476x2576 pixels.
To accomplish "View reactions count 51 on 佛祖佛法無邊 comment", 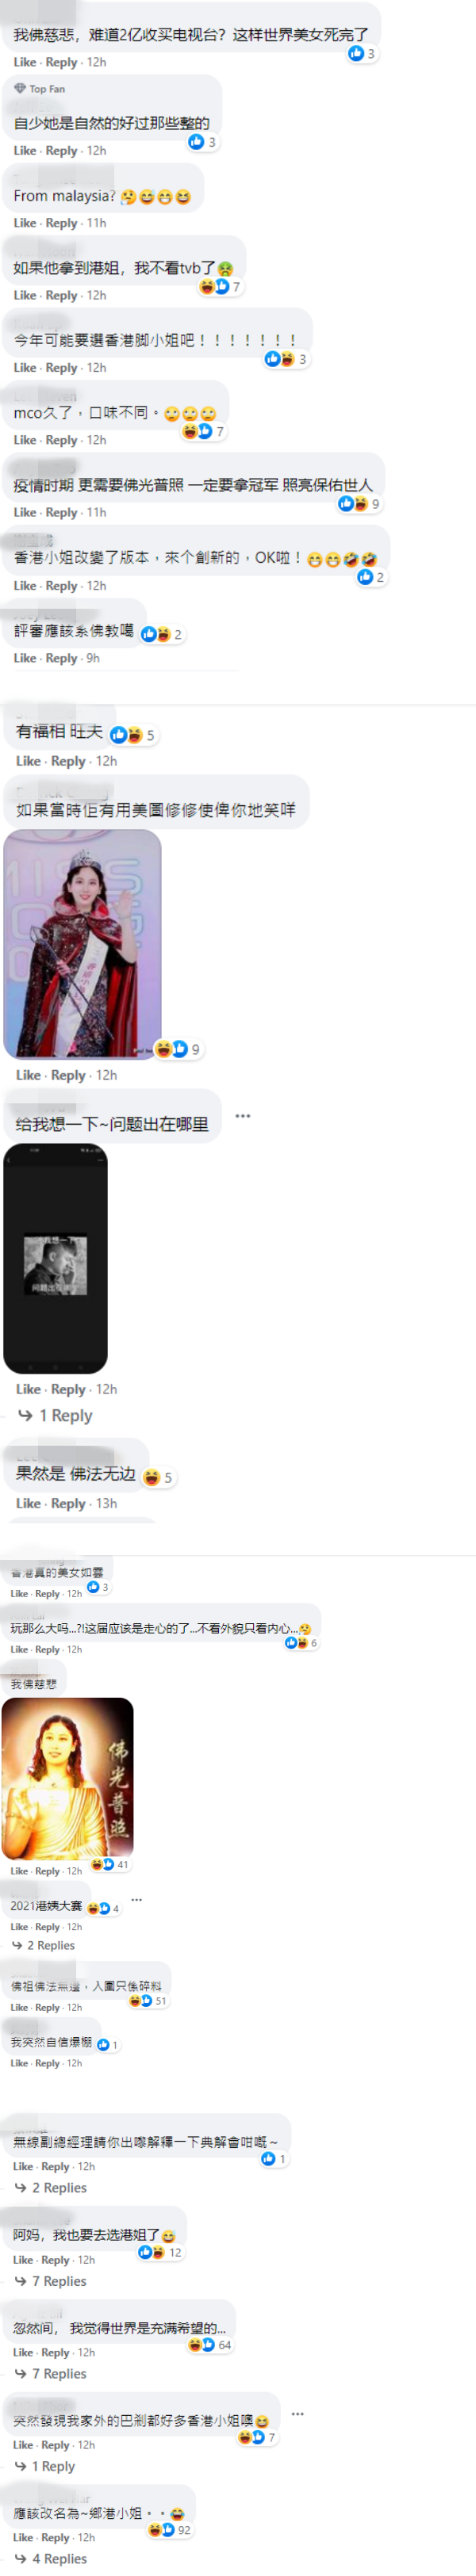I will click(x=148, y=2000).
